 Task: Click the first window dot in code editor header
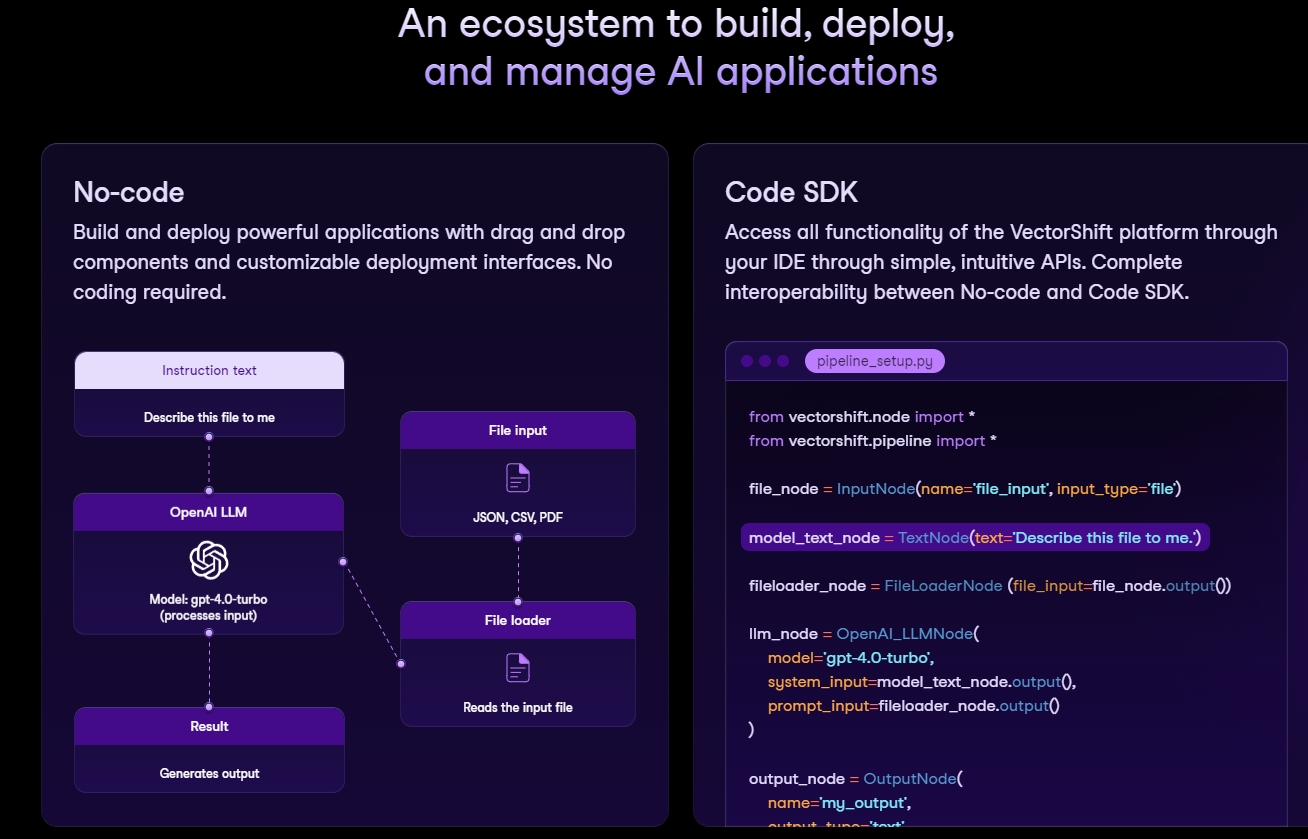point(747,361)
